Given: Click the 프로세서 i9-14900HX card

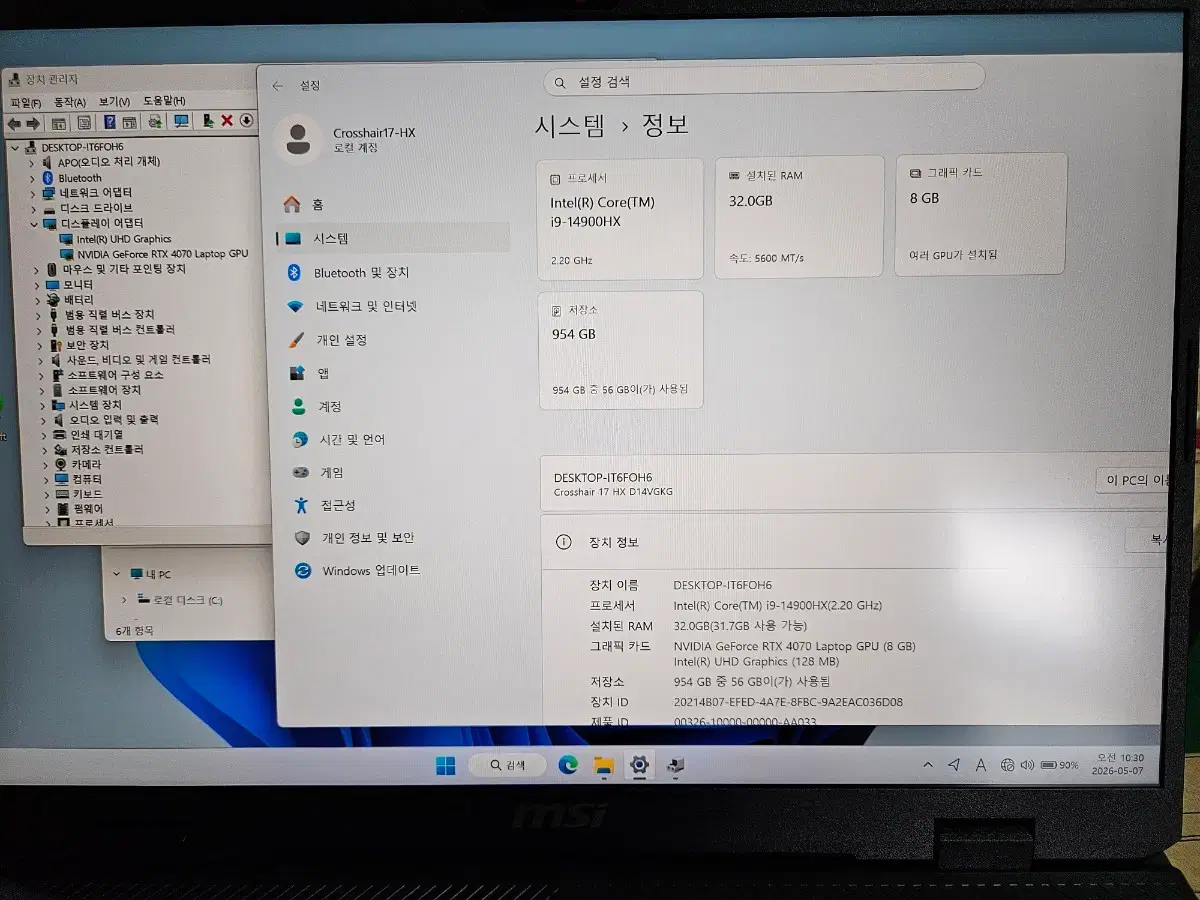Looking at the screenshot, I should [x=620, y=219].
